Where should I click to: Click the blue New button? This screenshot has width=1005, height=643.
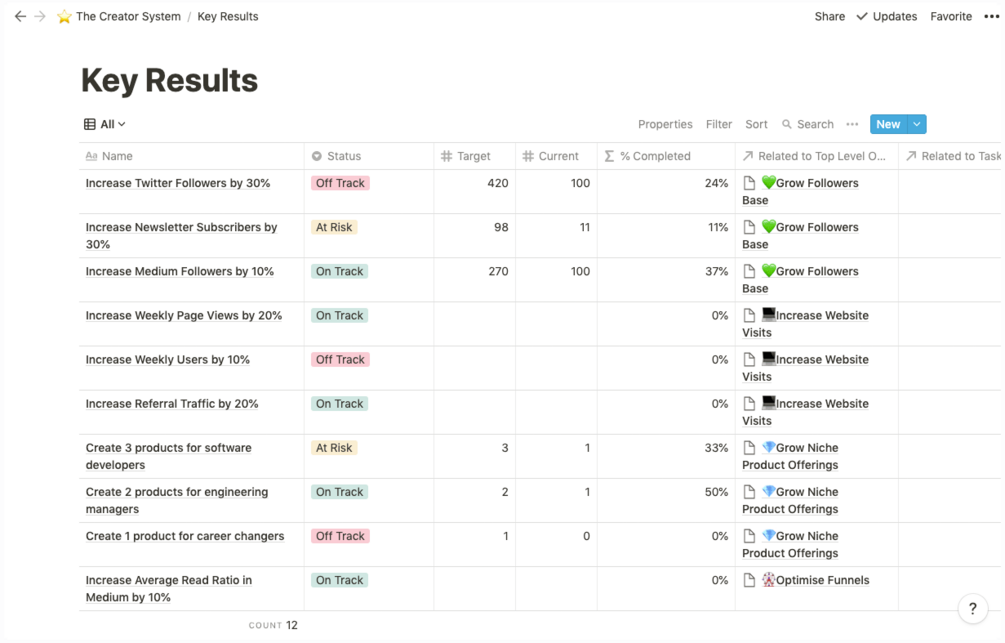(887, 125)
